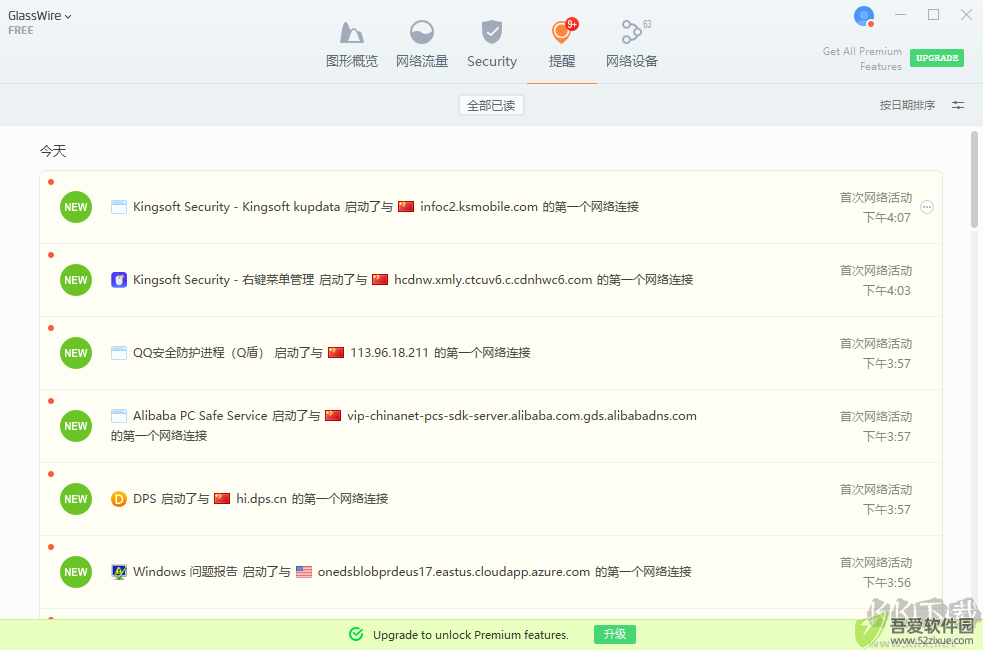Screen dimensions: 983x650
Task: Click the vertical scrollbar thumb of alert list
Action: (x=974, y=179)
